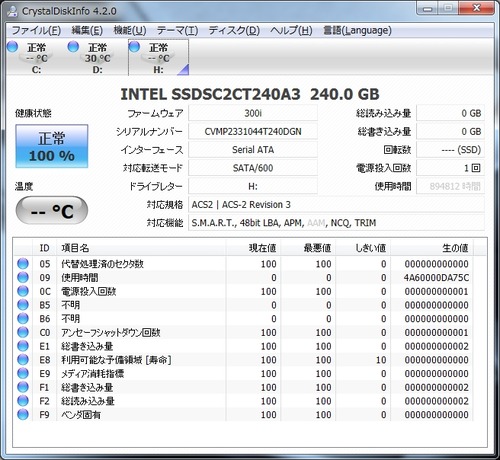Select the 代替処理済のセクタ数 row
Viewport: 500px width, 460px height.
pos(243,264)
